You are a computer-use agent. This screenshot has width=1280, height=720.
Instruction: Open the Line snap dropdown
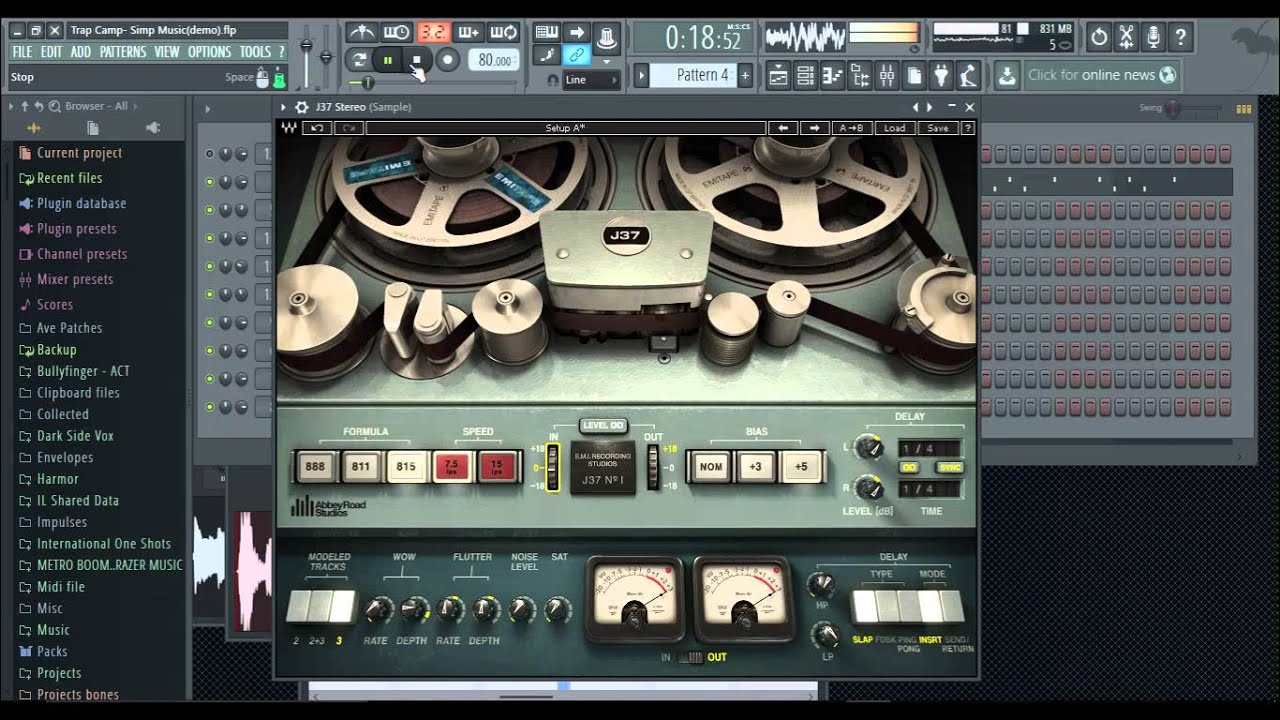pos(590,78)
